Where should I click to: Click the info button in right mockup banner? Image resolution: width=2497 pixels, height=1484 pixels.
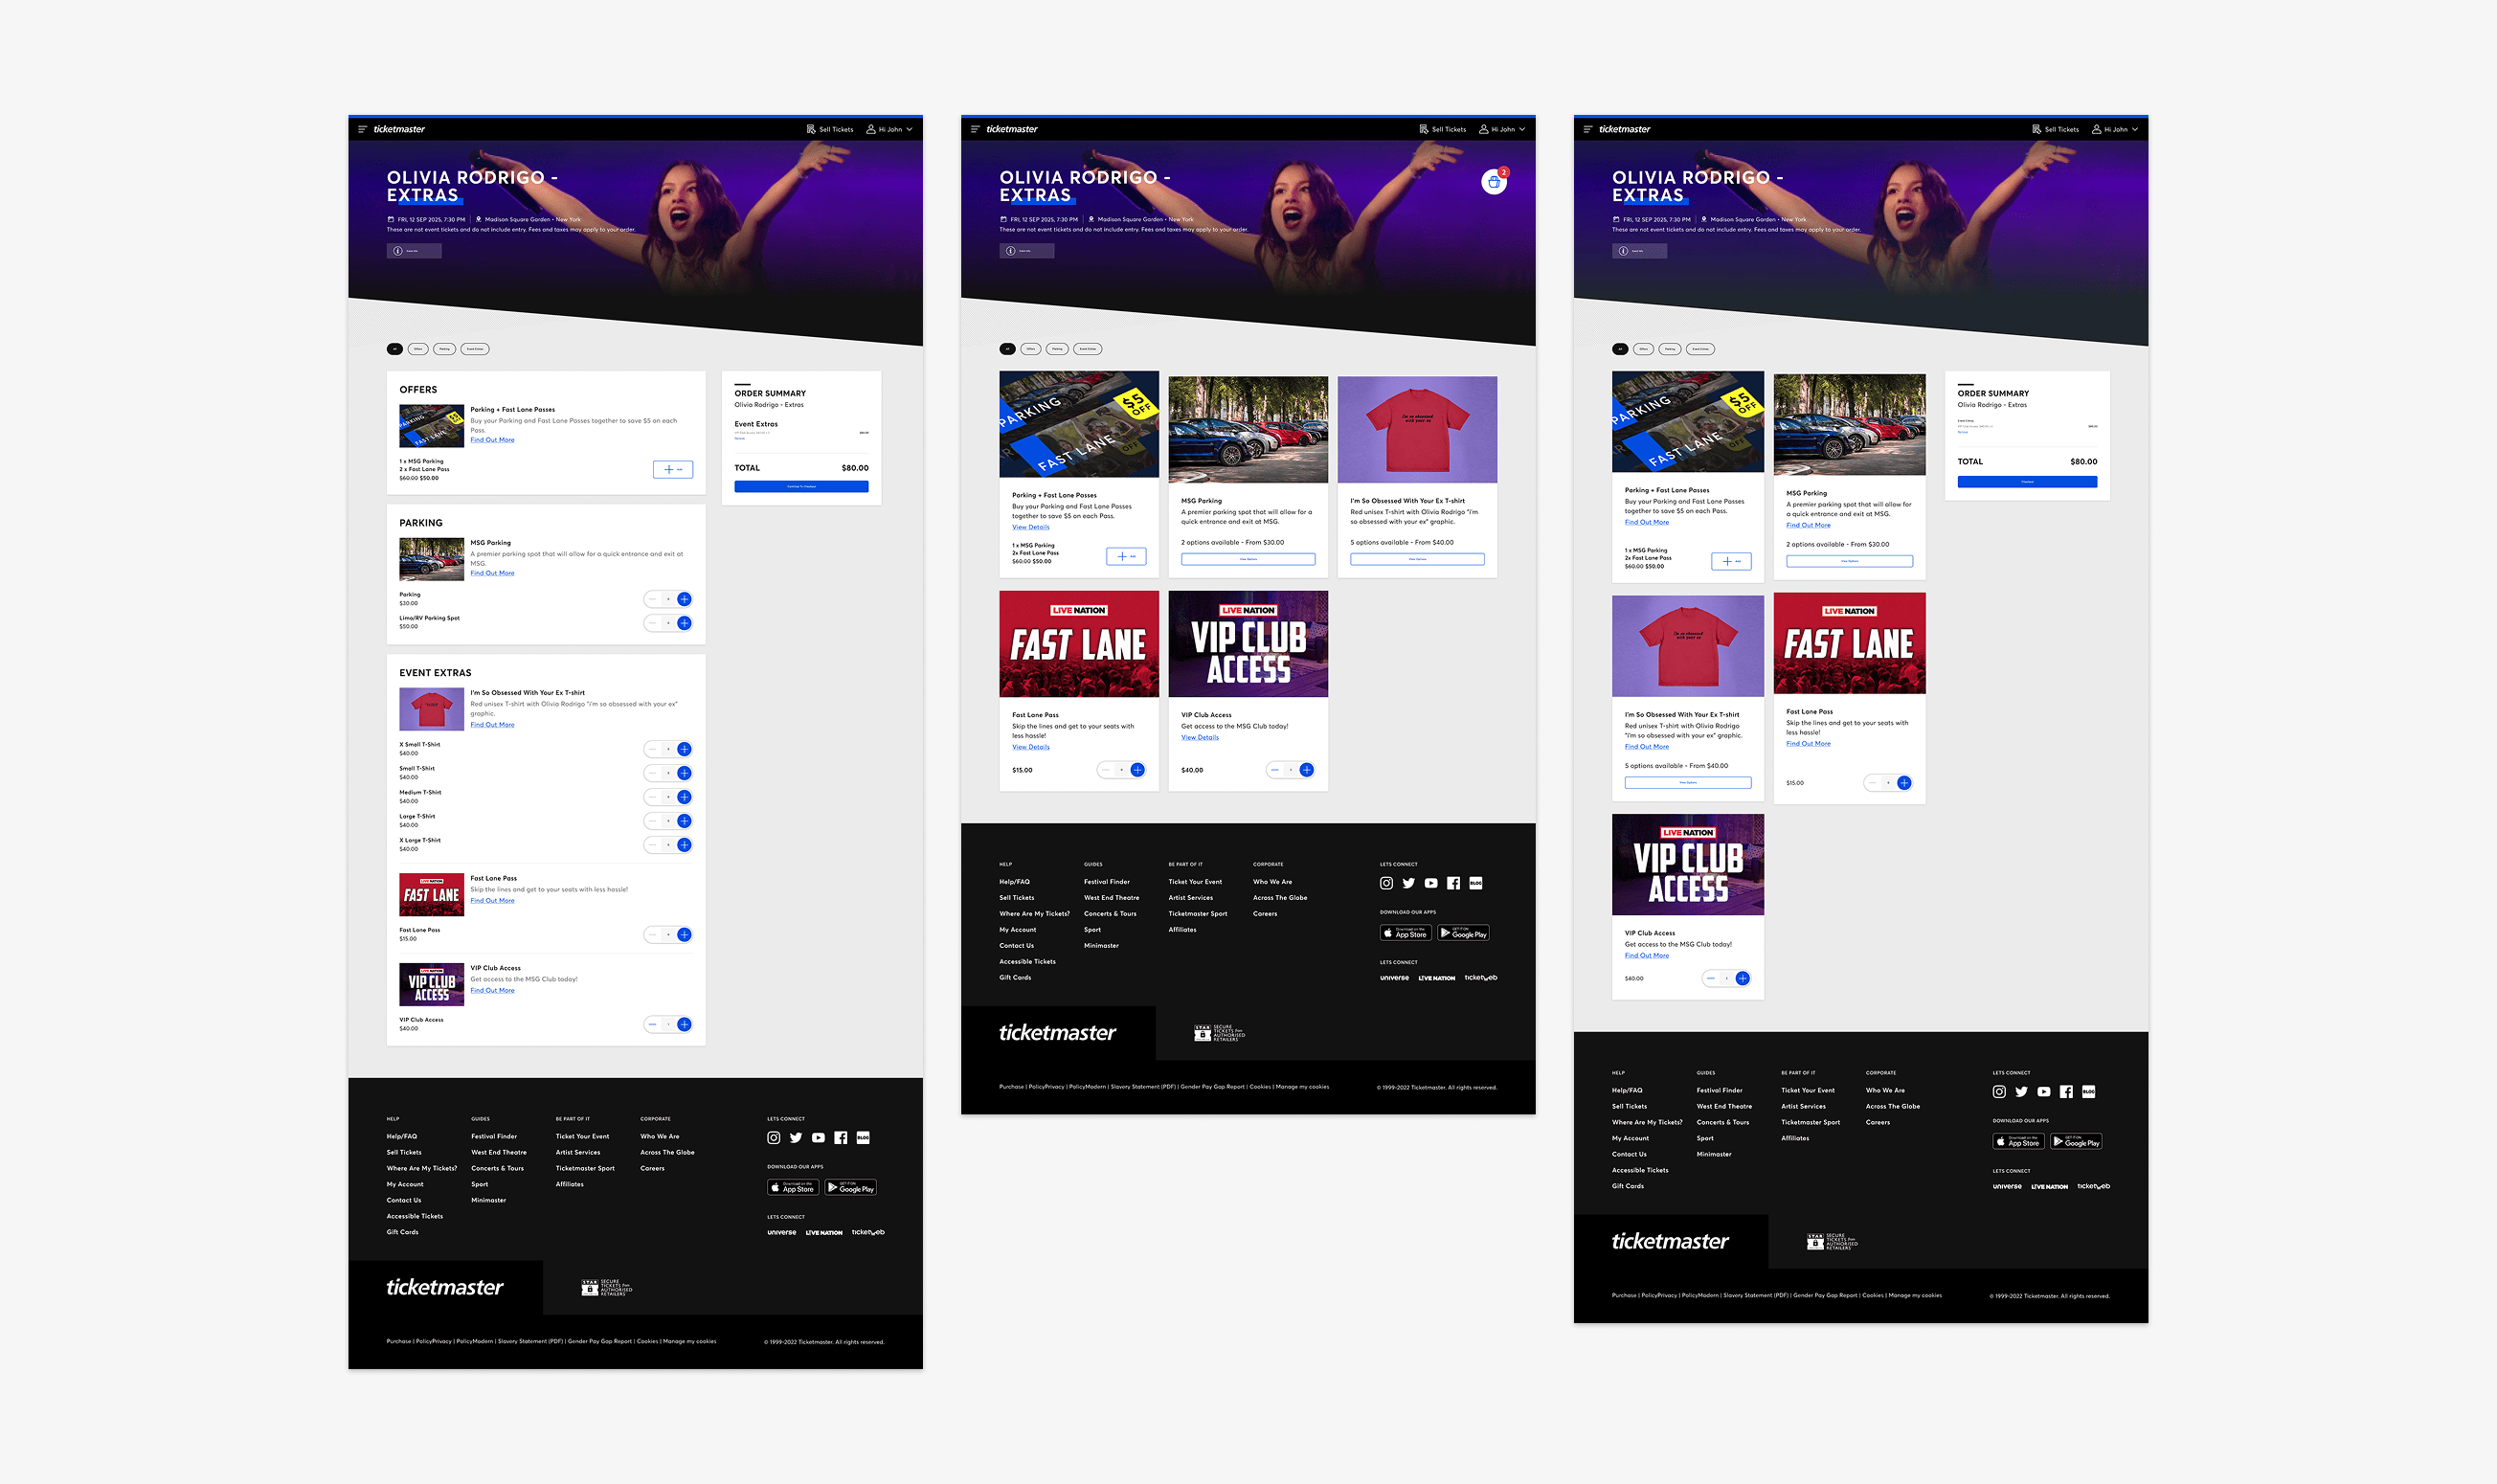(x=1639, y=251)
